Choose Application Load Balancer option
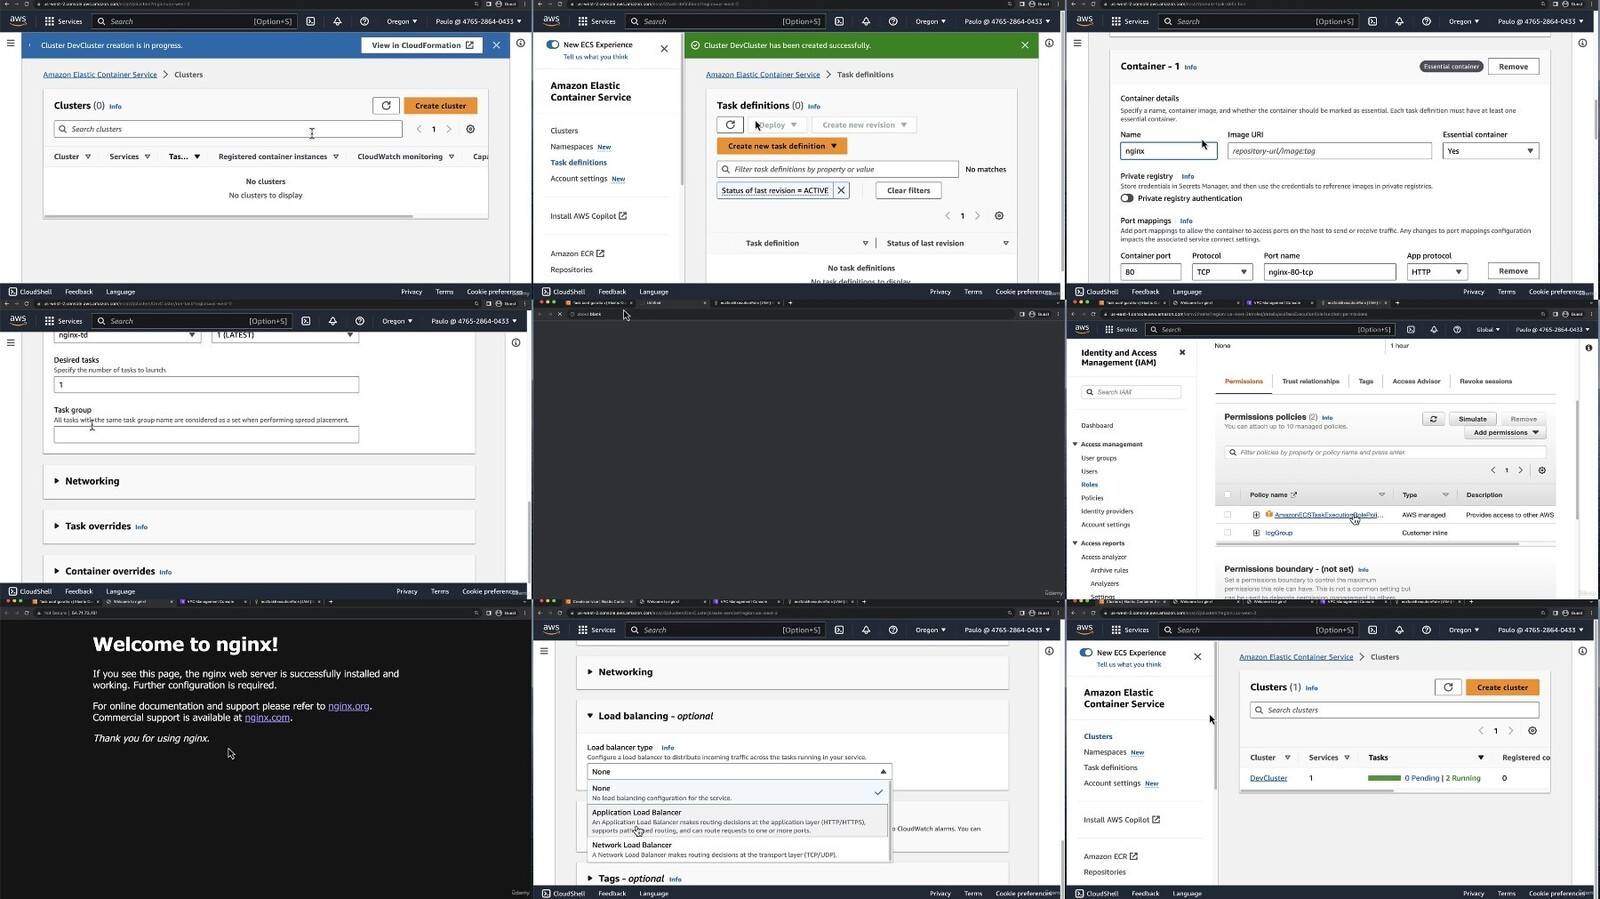 pyautogui.click(x=738, y=821)
